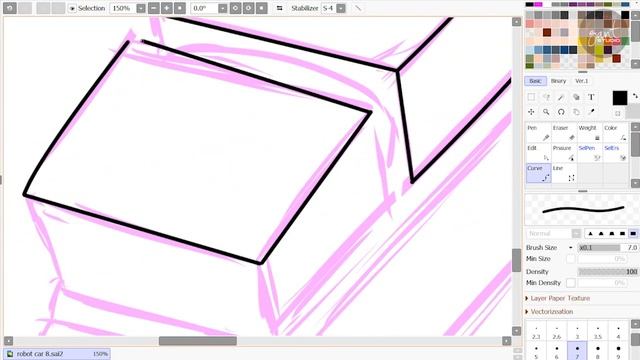Select the Shape tool icon
Image resolution: width=640 pixels, height=360 pixels.
pyautogui.click(x=576, y=97)
